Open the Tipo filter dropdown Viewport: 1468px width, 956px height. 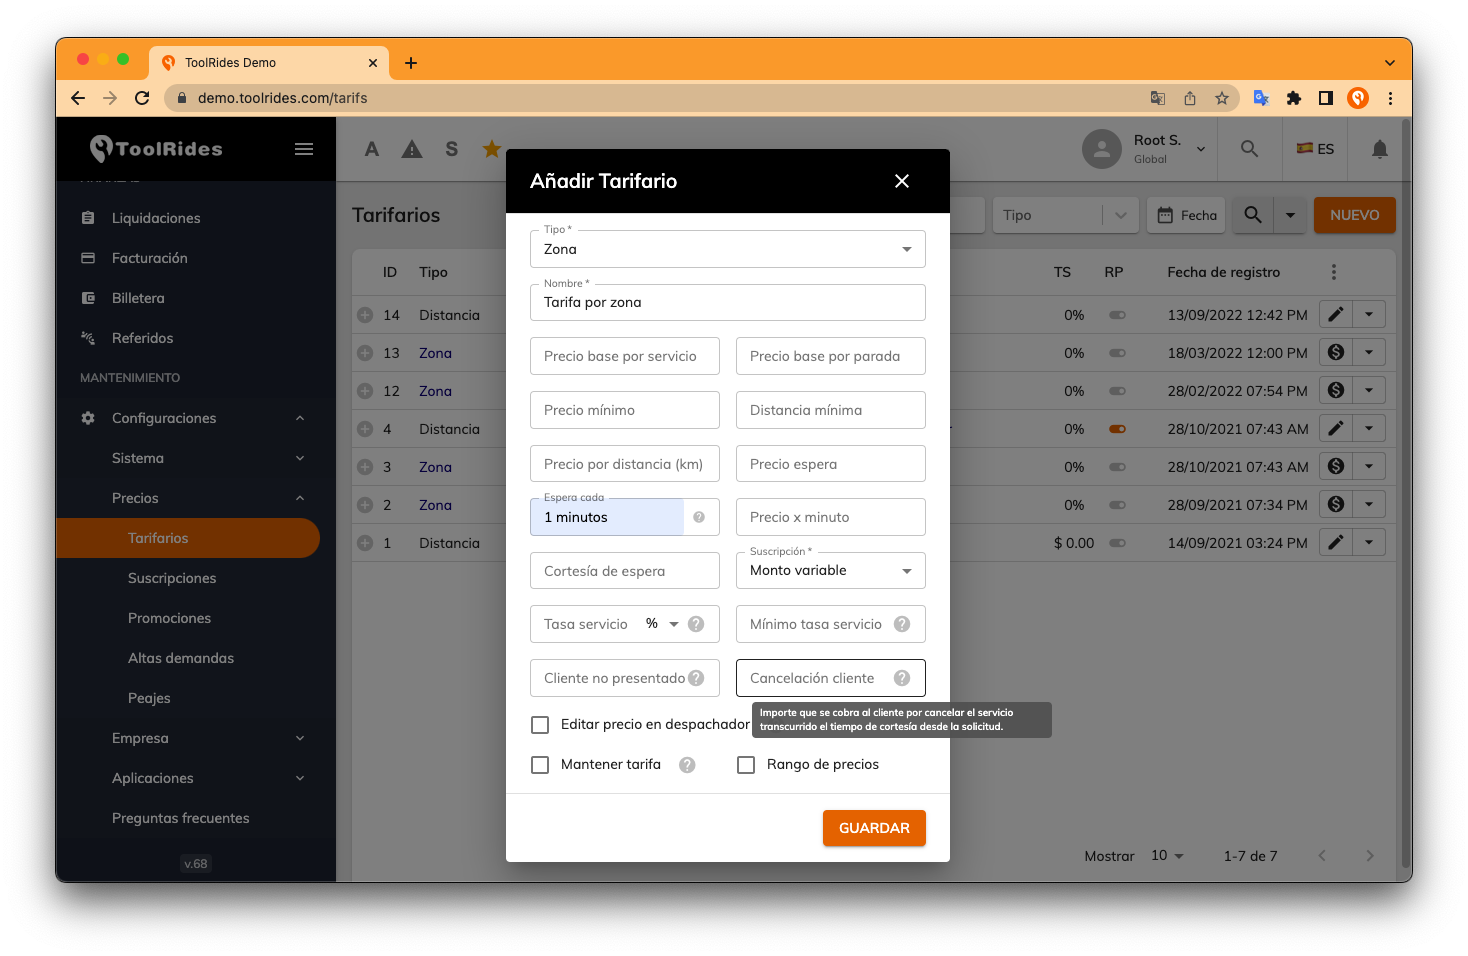point(1064,215)
